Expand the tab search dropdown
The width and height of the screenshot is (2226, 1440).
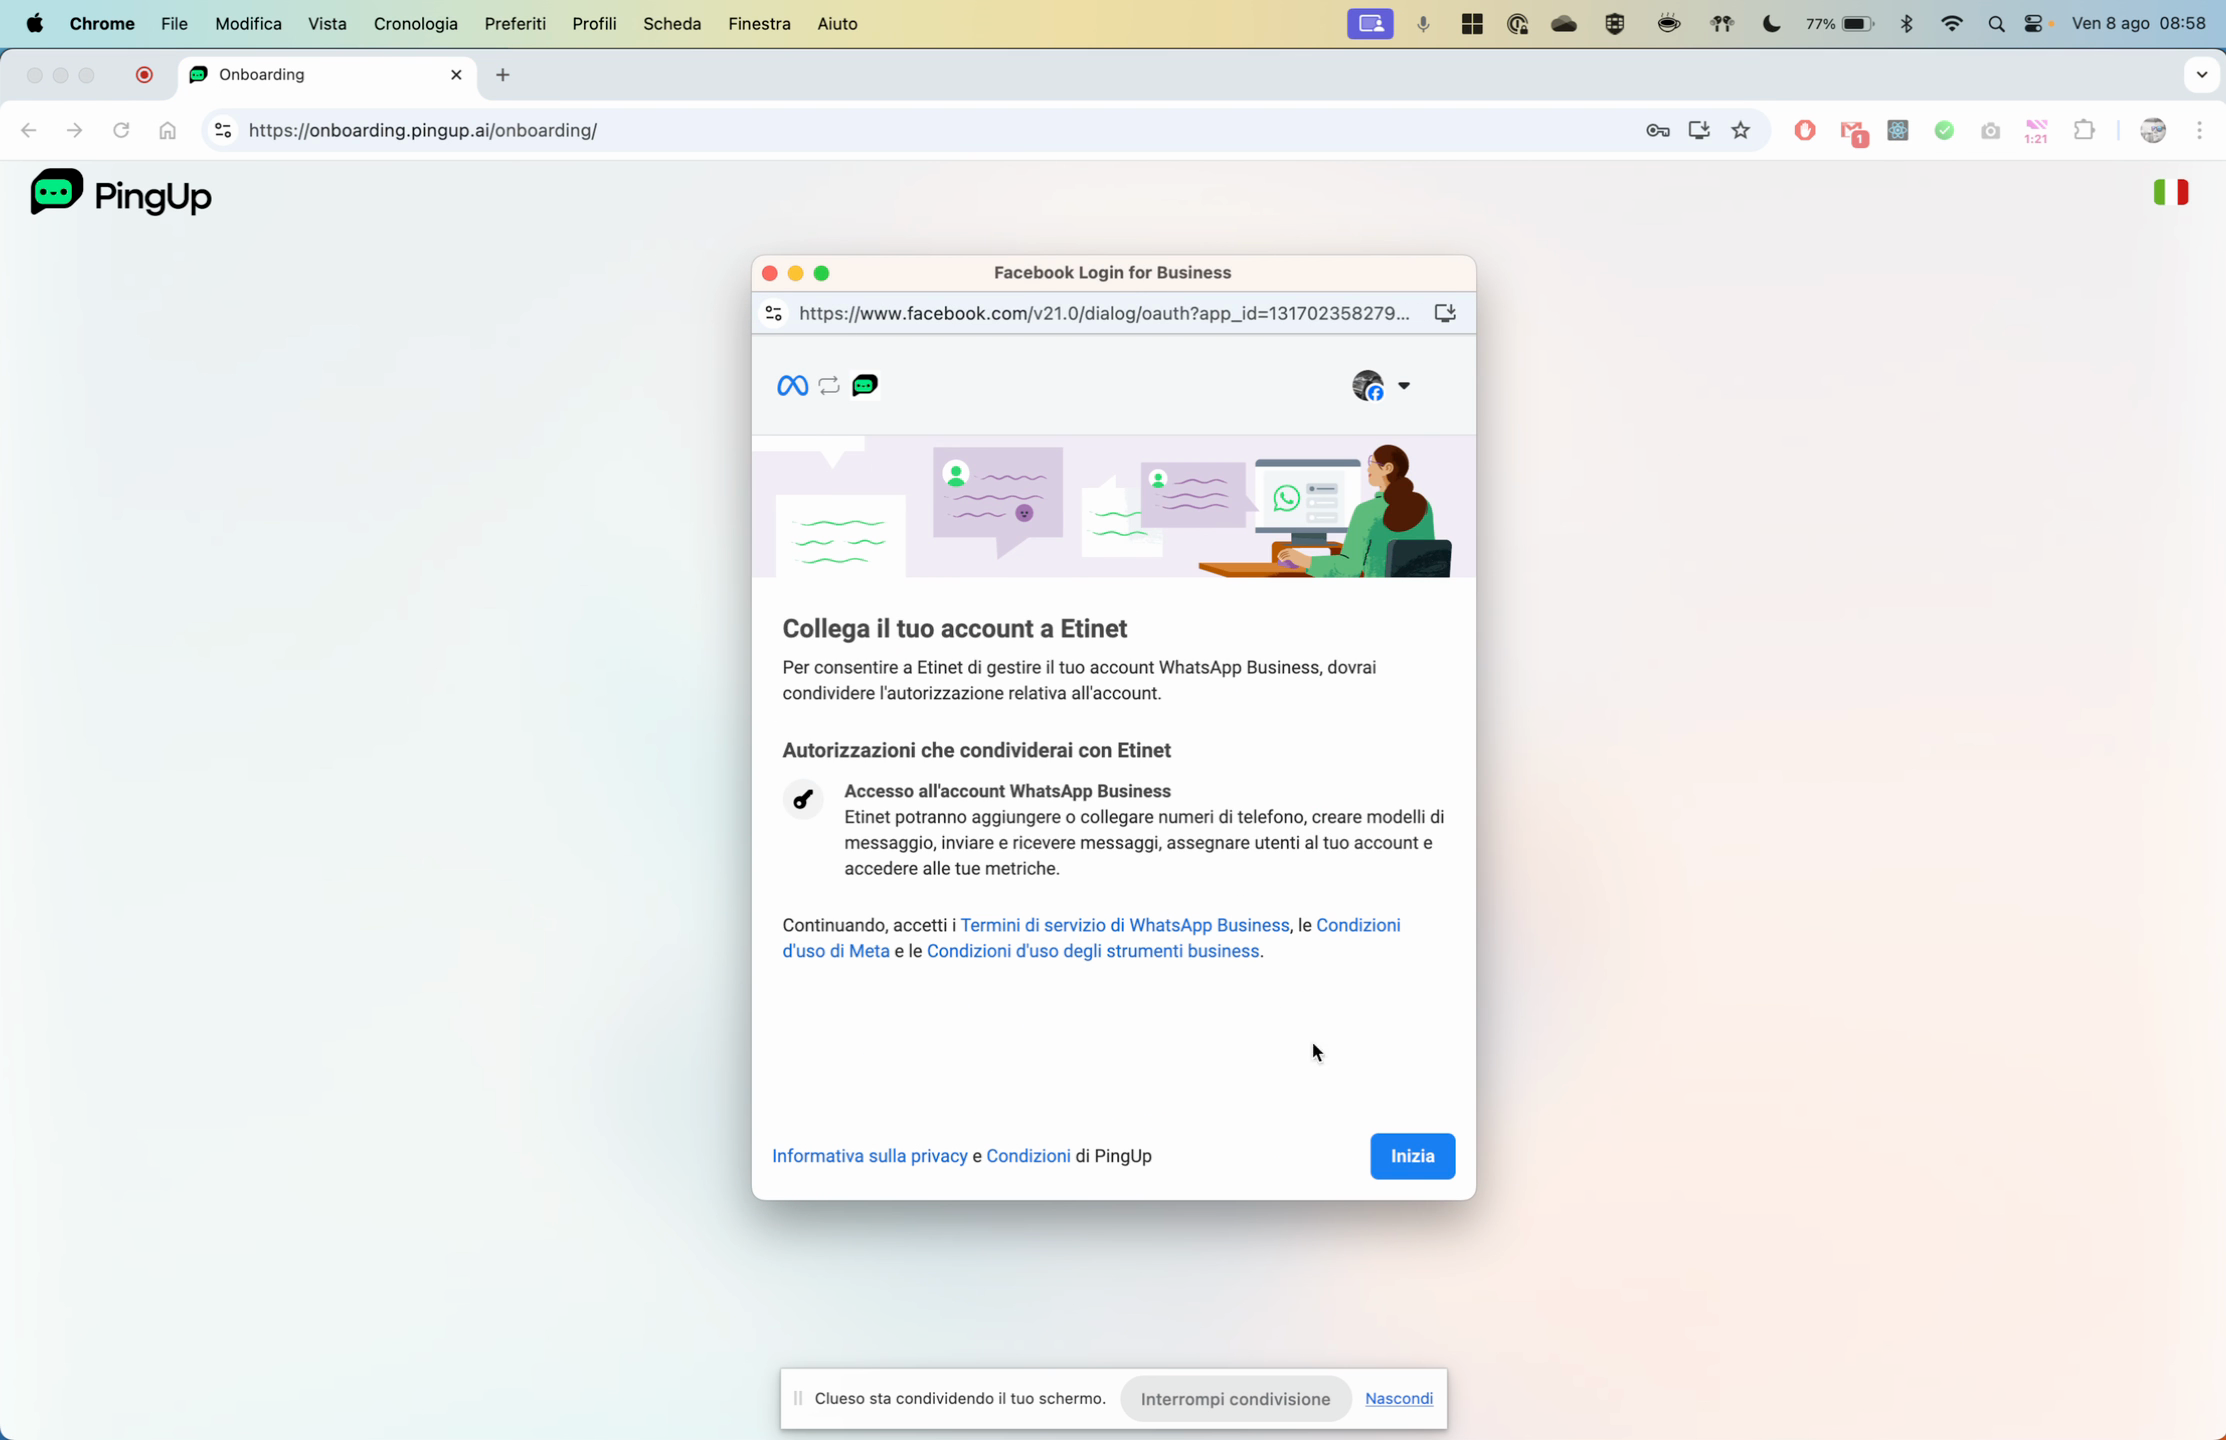coord(2201,75)
